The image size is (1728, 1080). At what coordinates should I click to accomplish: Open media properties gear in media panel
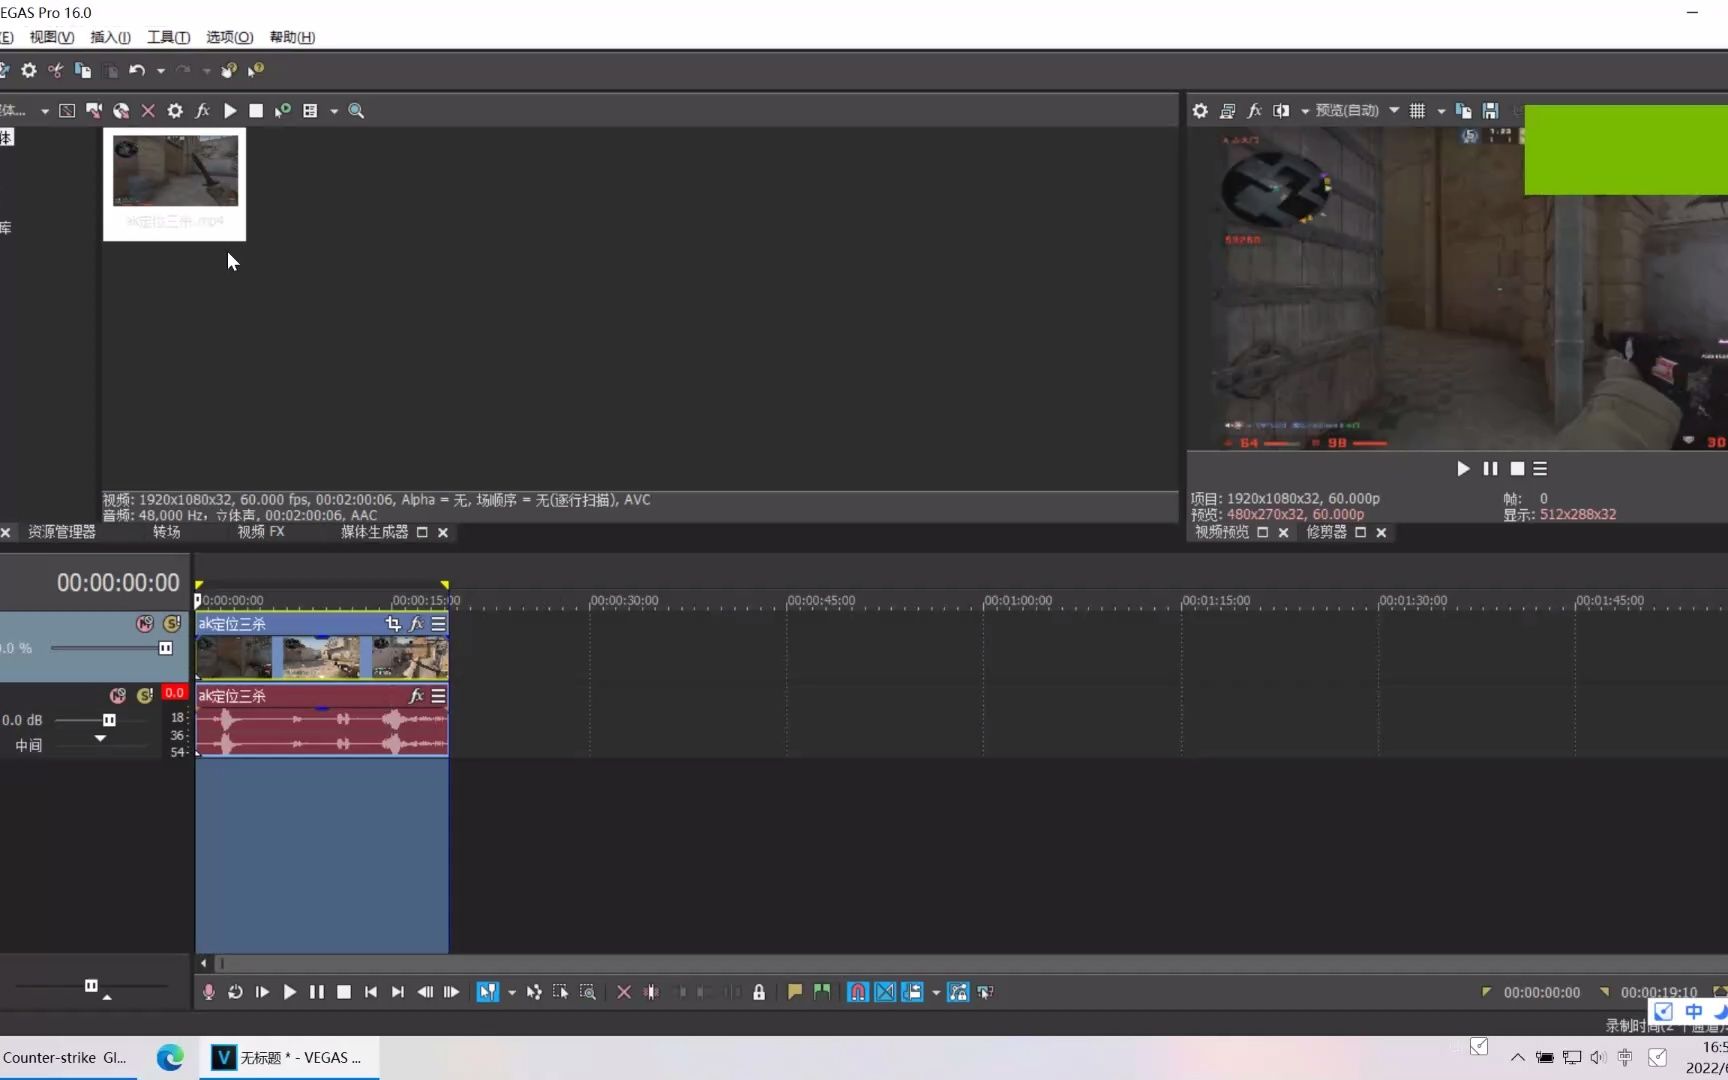coord(175,111)
